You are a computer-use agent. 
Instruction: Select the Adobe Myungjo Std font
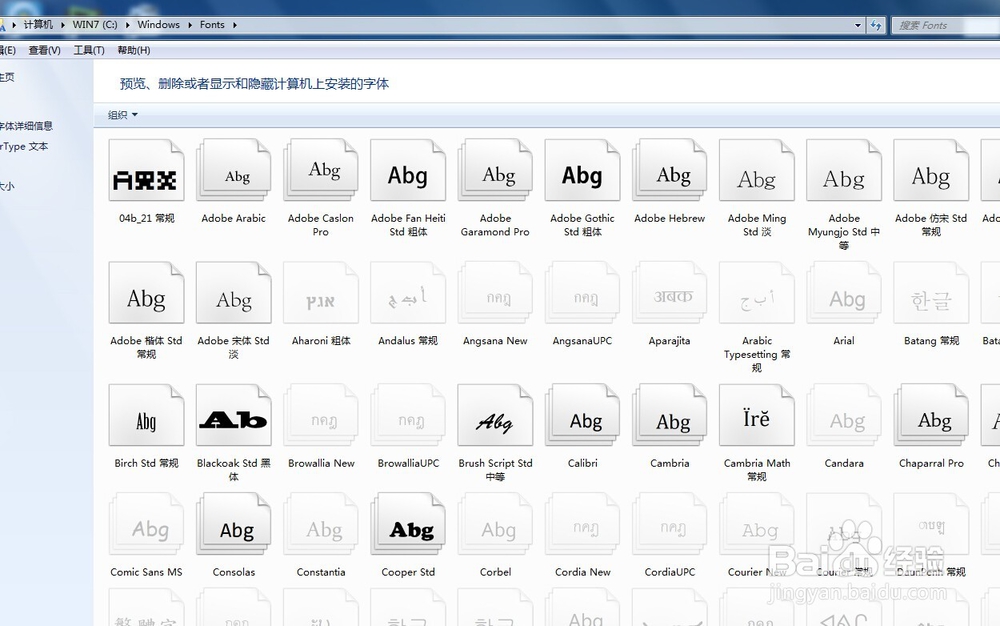844,170
